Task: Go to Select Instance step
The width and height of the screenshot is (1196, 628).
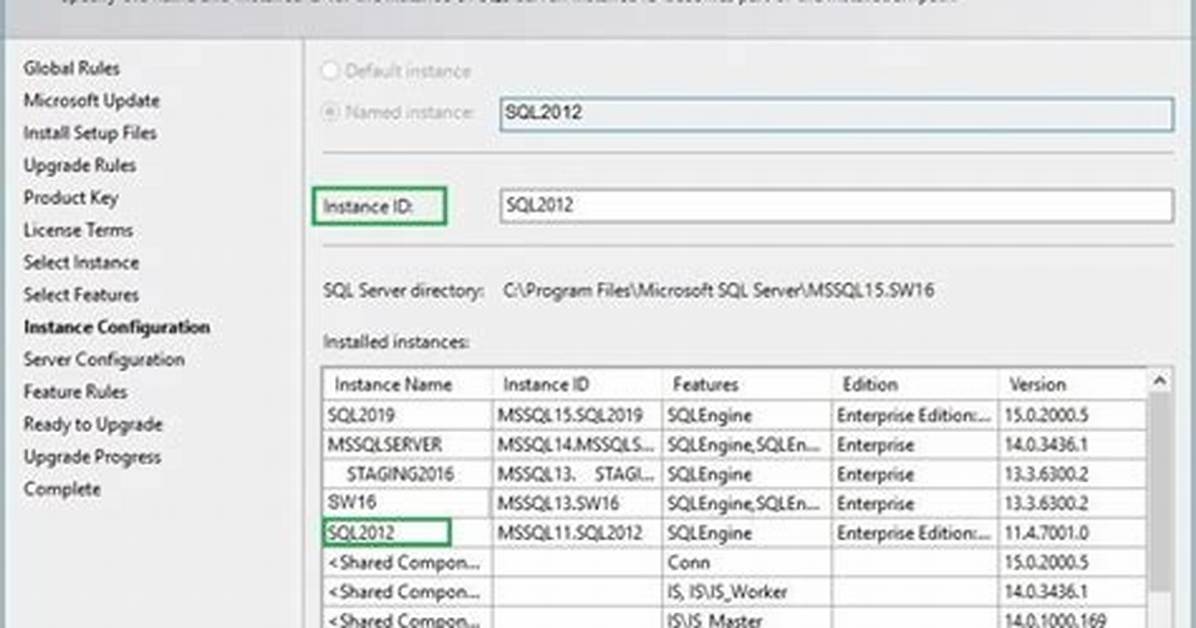Action: click(82, 262)
